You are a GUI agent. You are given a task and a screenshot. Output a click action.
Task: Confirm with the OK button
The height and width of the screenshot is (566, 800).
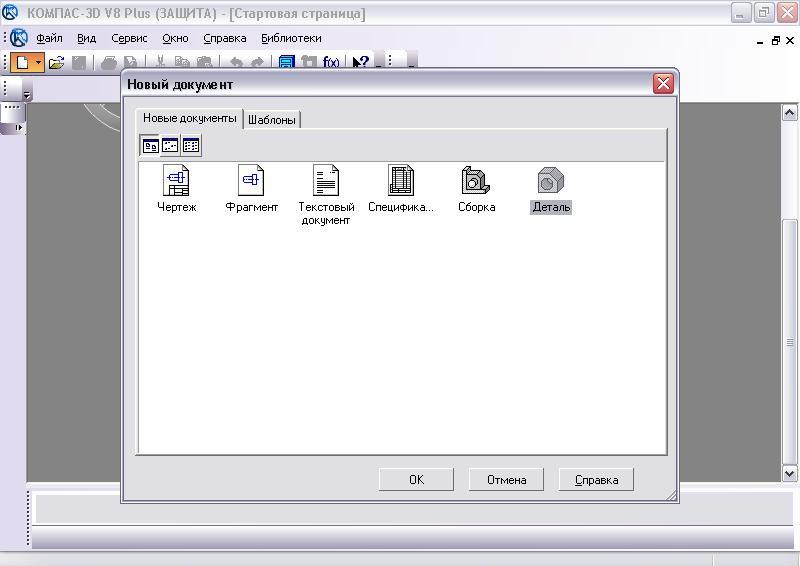[416, 480]
